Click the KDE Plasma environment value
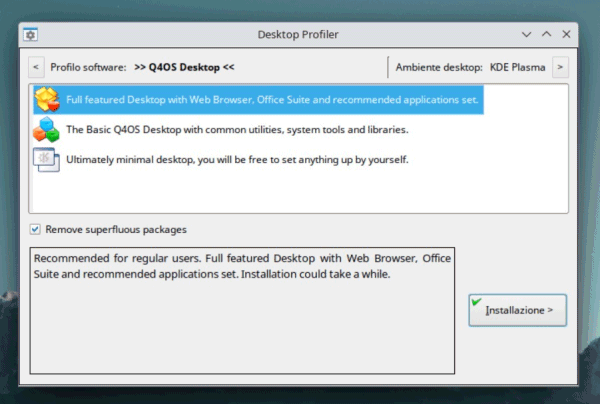The width and height of the screenshot is (600, 404). (517, 67)
